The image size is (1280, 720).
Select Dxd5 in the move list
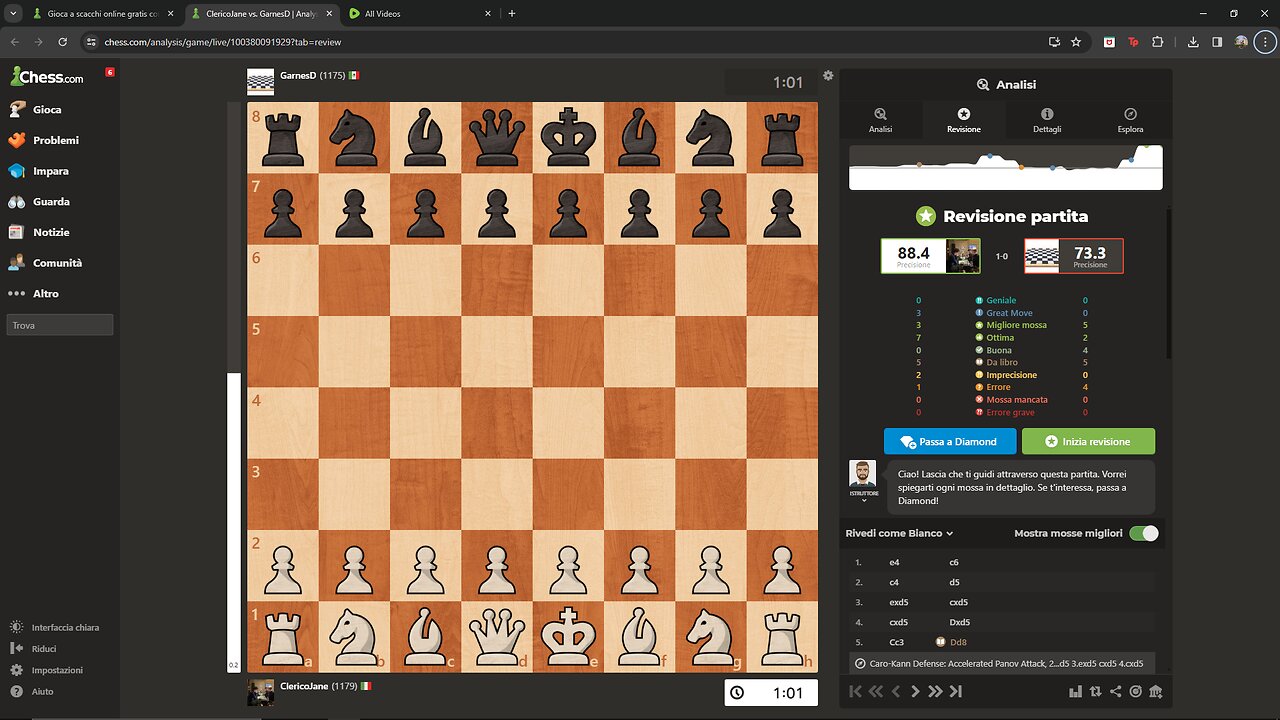point(959,622)
